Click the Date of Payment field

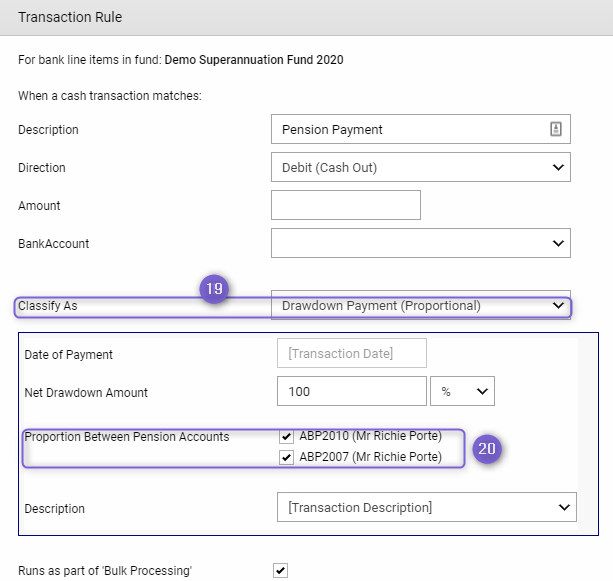click(x=352, y=353)
